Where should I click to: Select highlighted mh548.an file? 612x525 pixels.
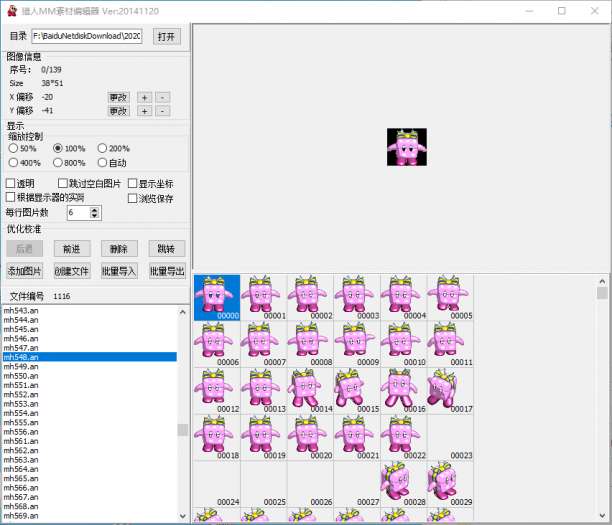tap(90, 357)
